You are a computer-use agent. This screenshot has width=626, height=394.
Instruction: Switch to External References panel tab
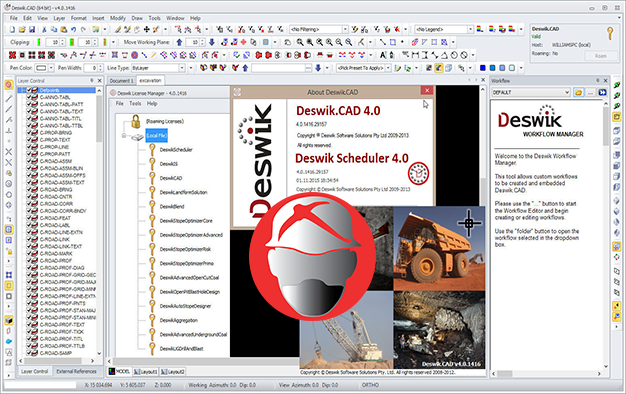(76, 371)
